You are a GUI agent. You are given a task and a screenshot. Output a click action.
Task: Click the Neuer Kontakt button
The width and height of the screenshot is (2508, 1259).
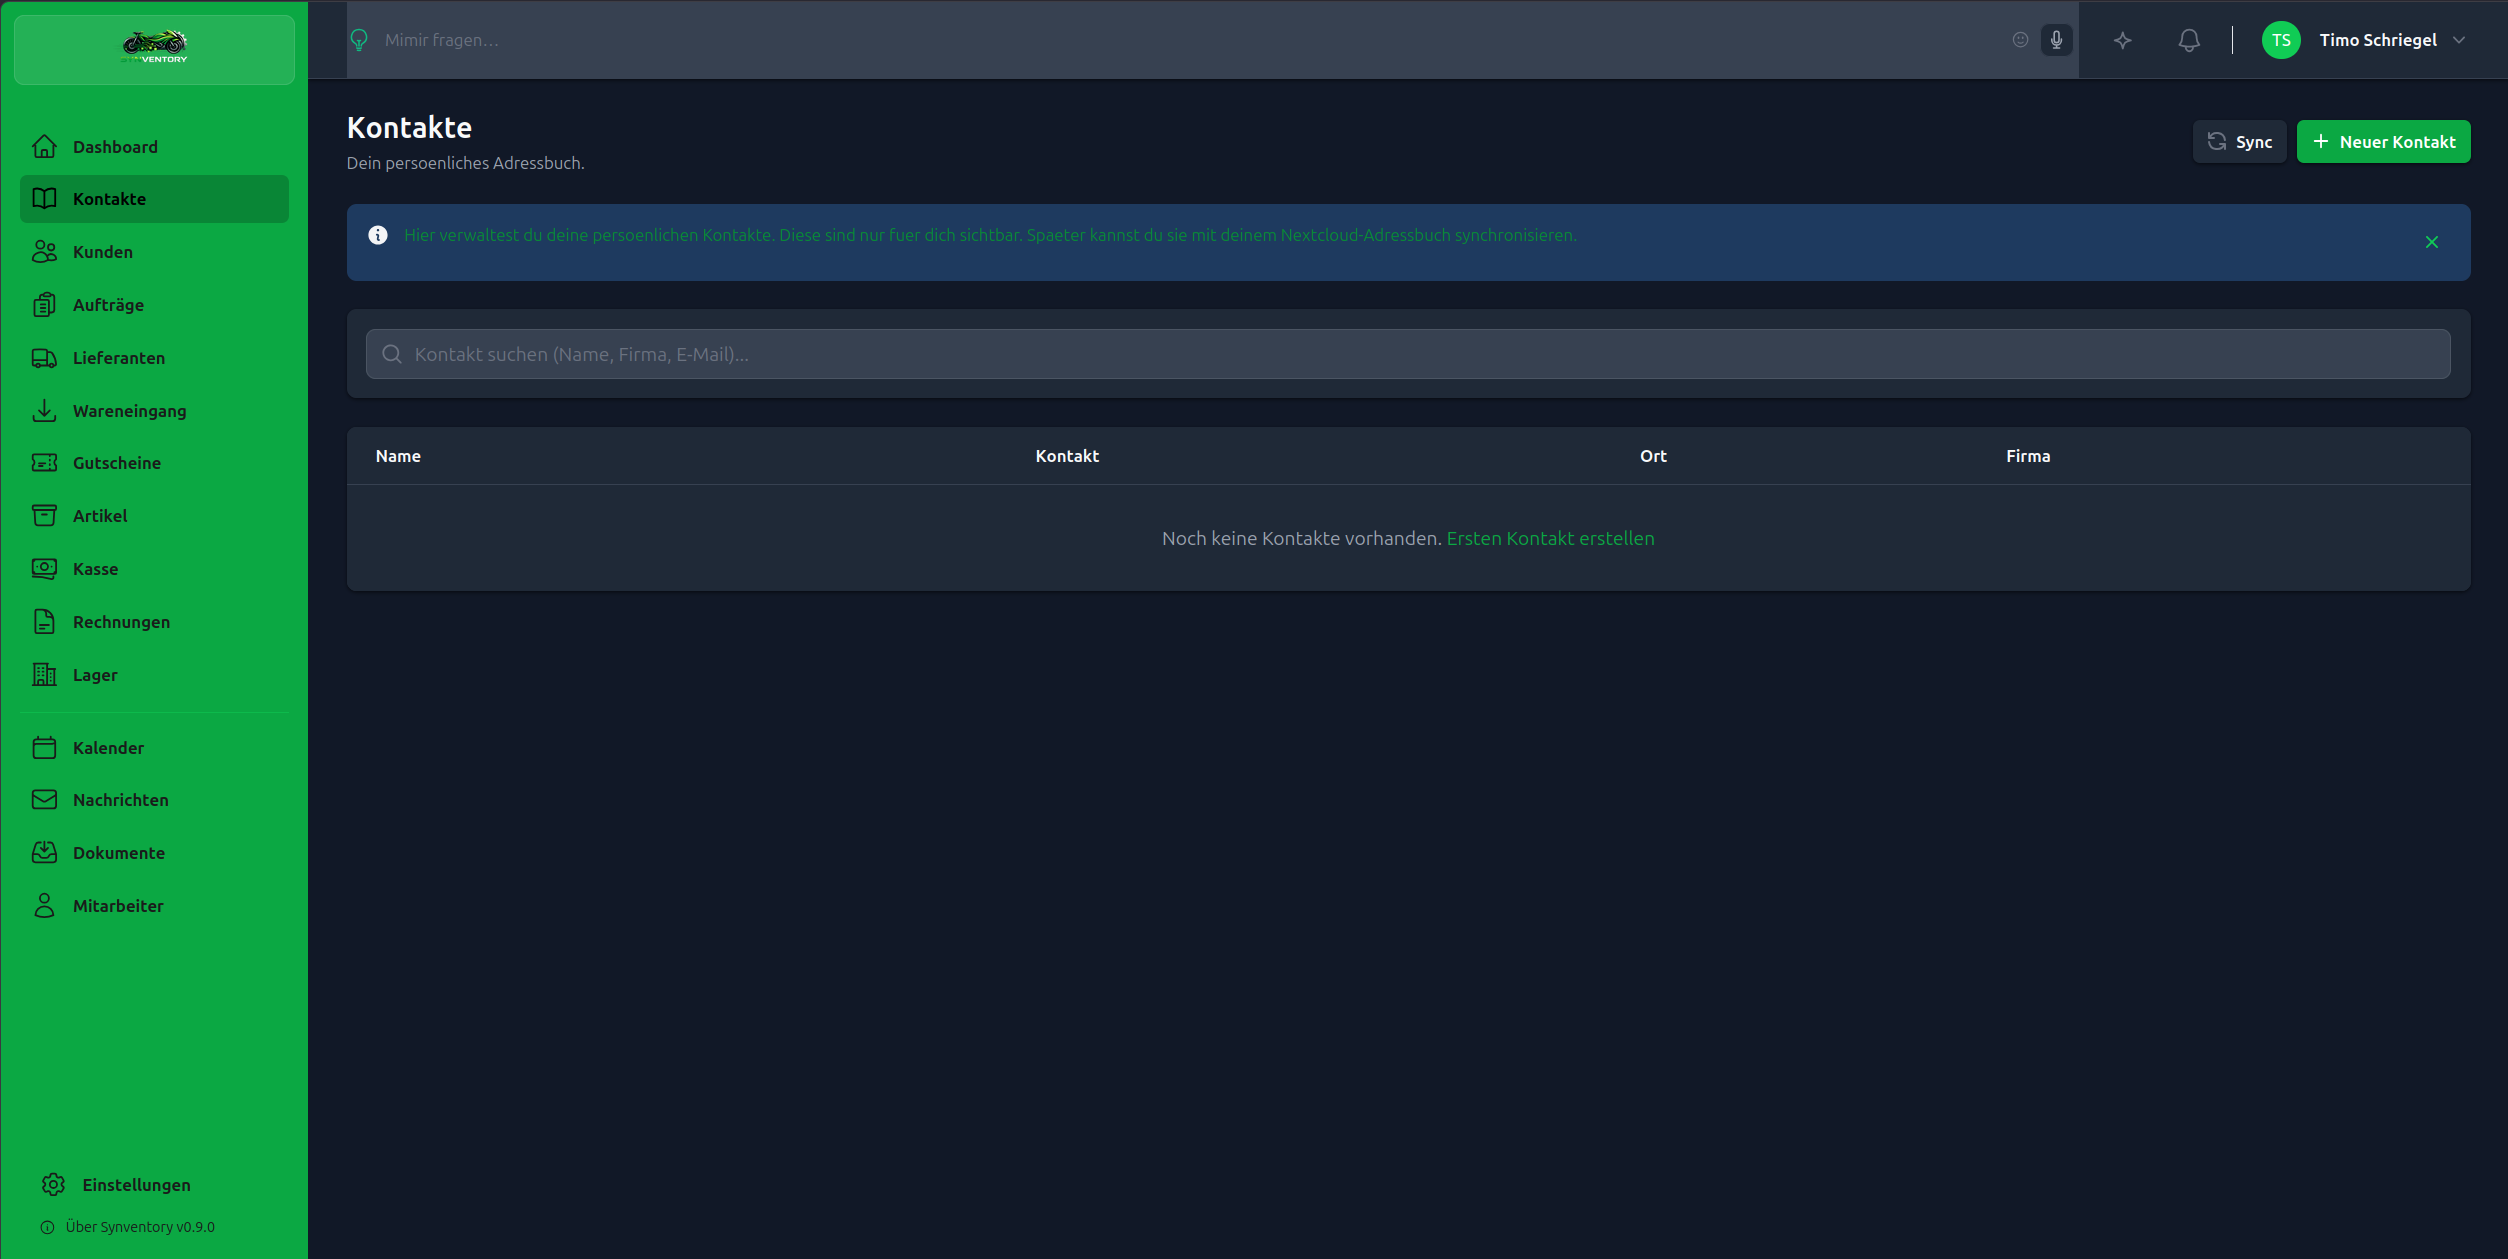coord(2383,142)
